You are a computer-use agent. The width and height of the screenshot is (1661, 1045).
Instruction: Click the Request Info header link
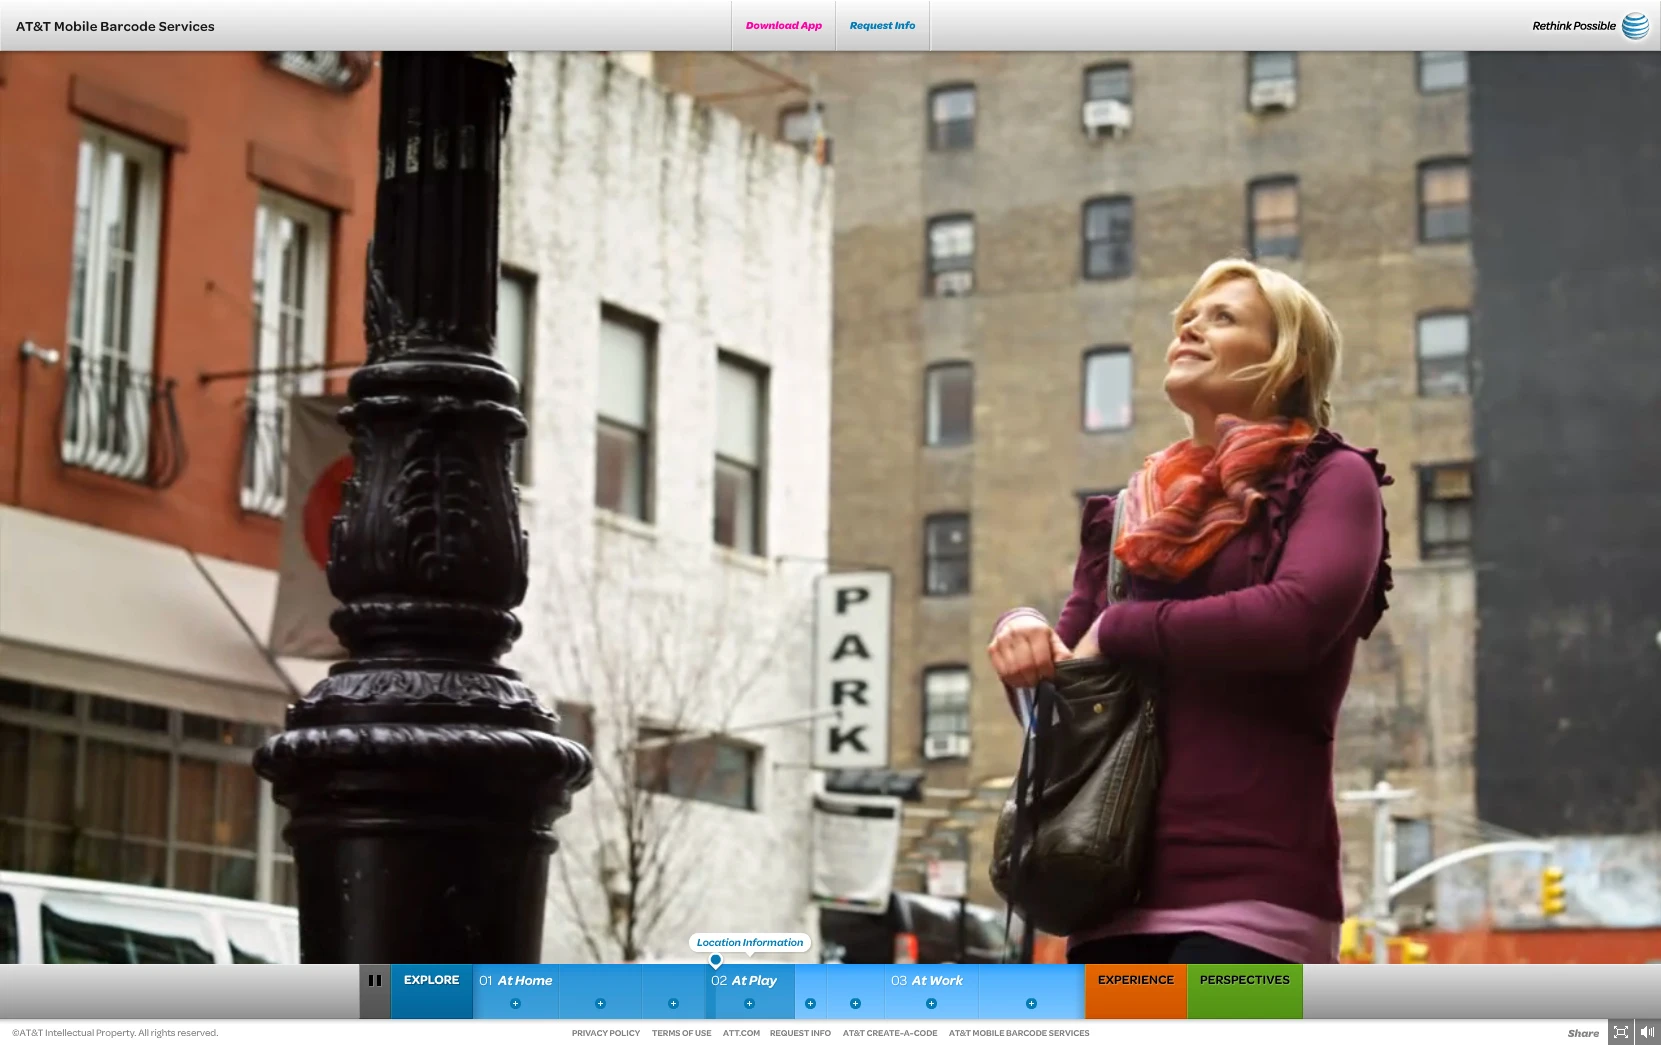(x=882, y=26)
